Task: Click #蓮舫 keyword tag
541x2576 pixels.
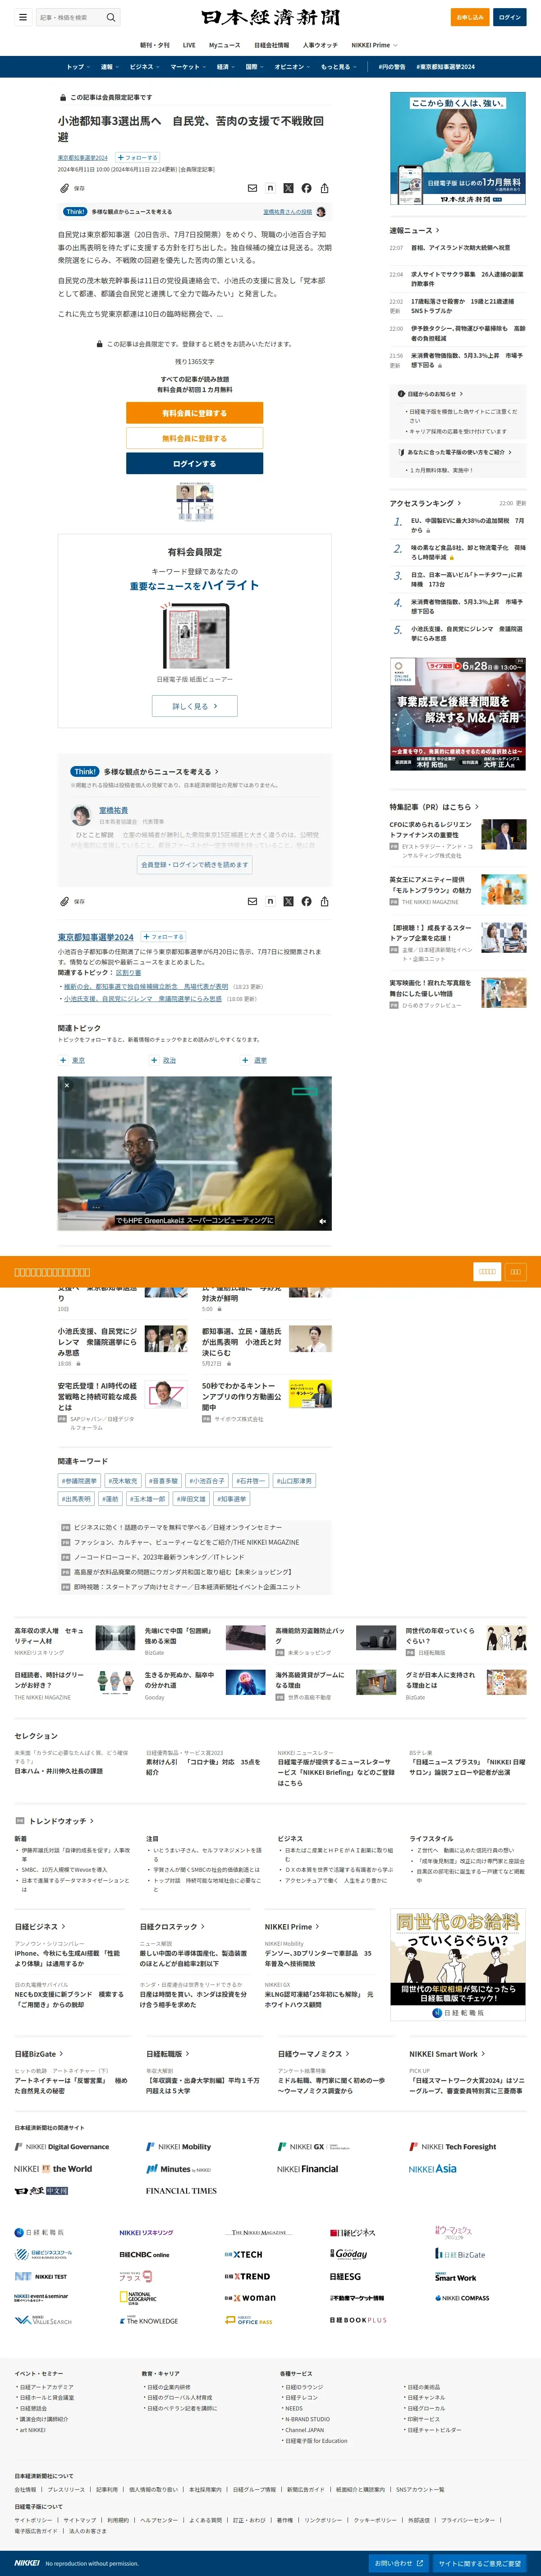Action: click(x=110, y=1499)
